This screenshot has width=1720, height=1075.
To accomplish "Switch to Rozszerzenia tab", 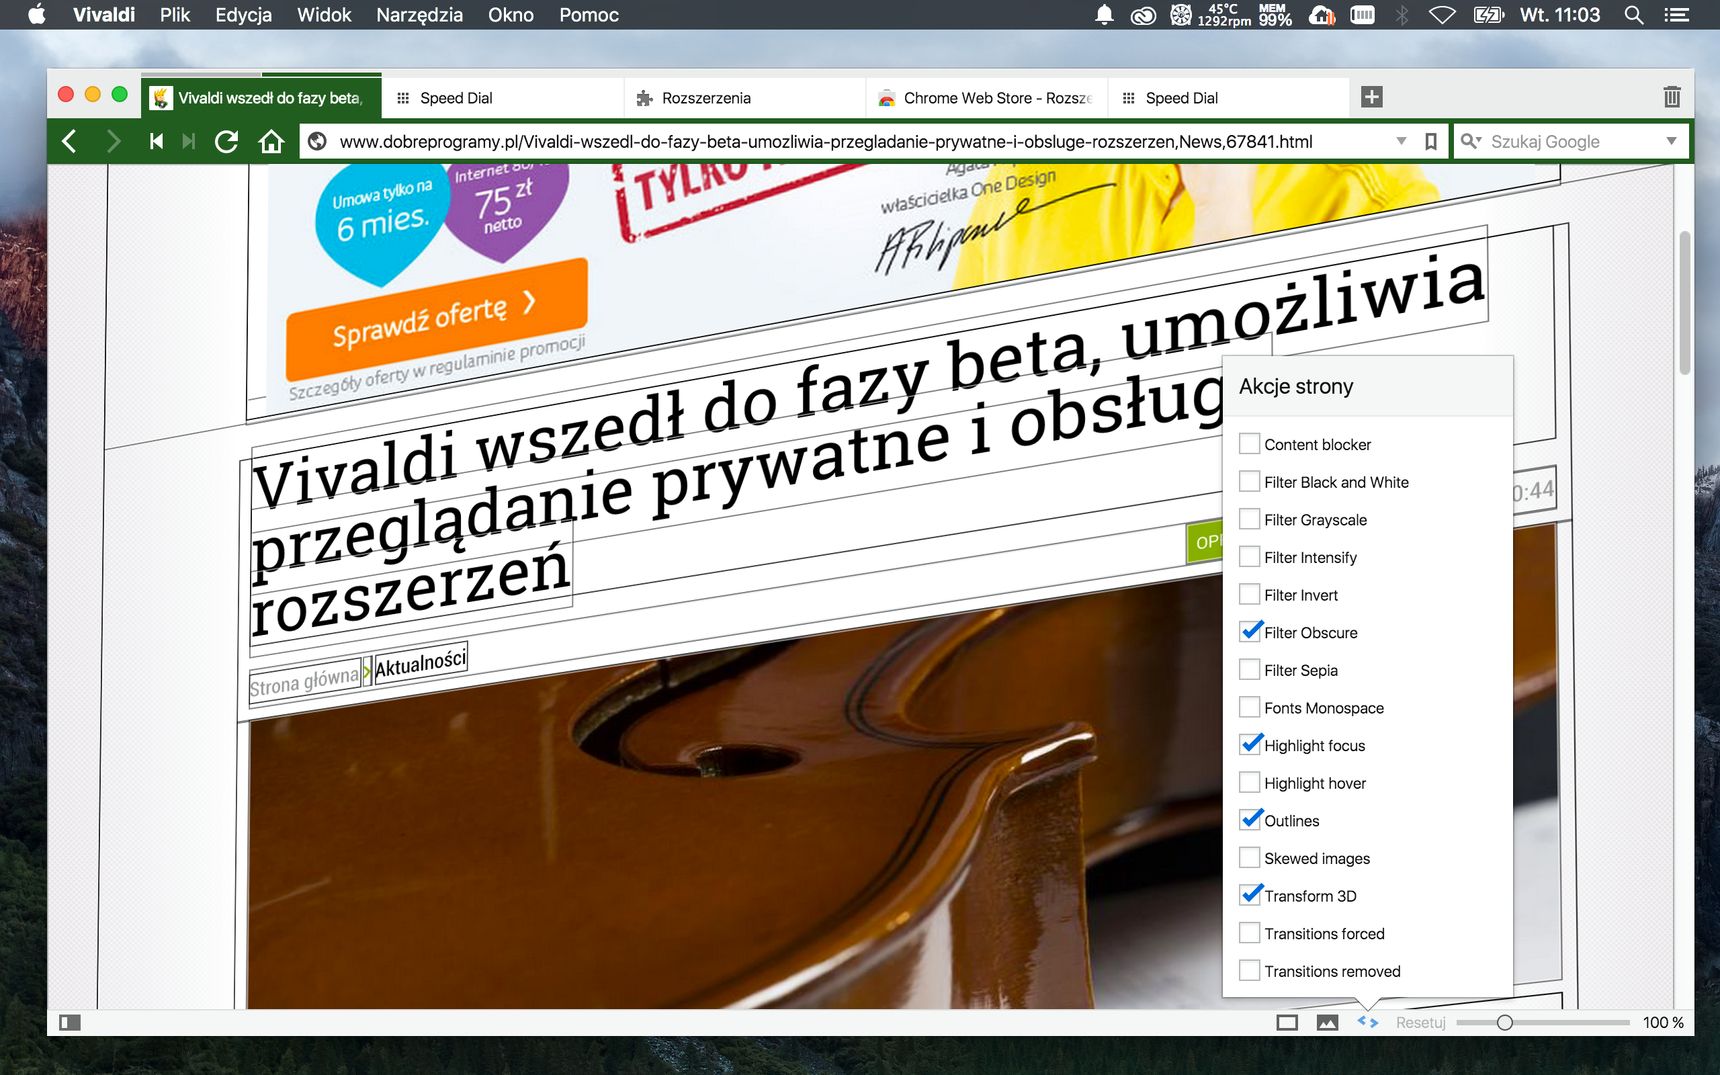I will pos(744,98).
